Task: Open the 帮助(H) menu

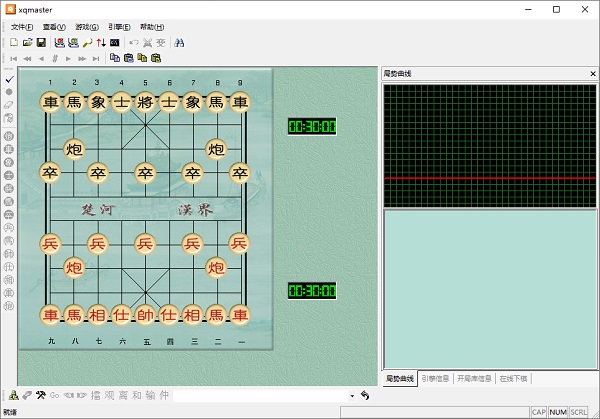Action: tap(152, 27)
